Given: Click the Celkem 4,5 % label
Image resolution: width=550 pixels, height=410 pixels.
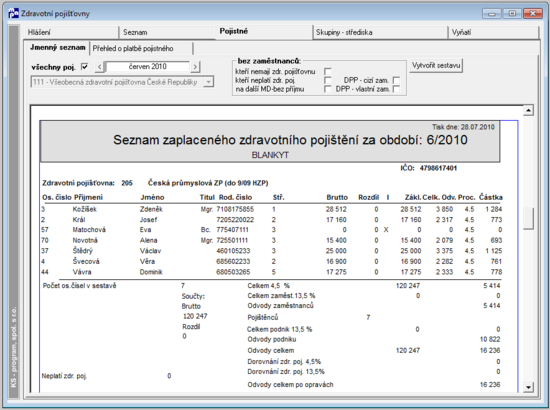Looking at the screenshot, I should tap(269, 286).
